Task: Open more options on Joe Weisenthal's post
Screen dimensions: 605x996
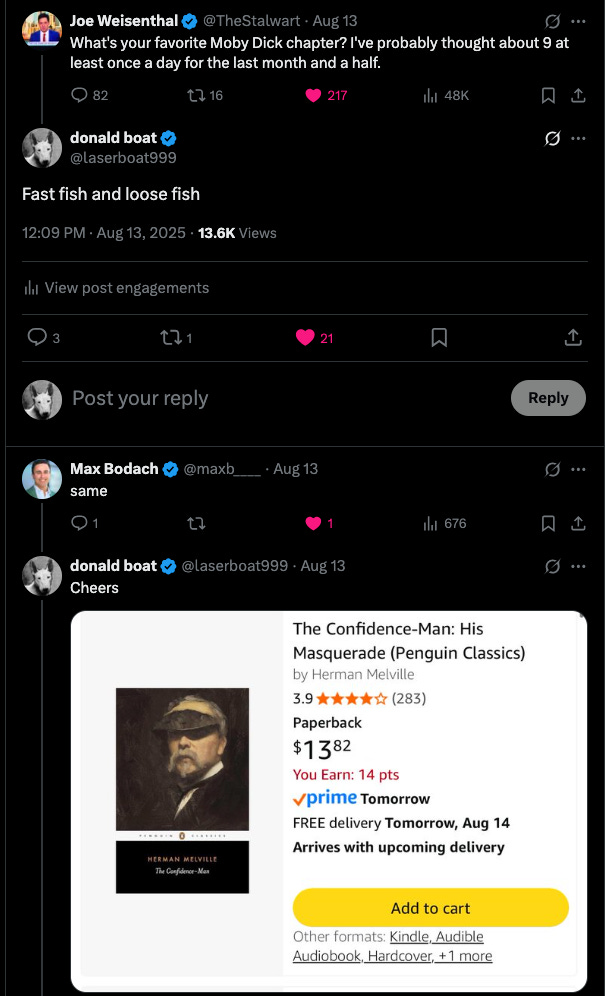Action: [x=578, y=21]
